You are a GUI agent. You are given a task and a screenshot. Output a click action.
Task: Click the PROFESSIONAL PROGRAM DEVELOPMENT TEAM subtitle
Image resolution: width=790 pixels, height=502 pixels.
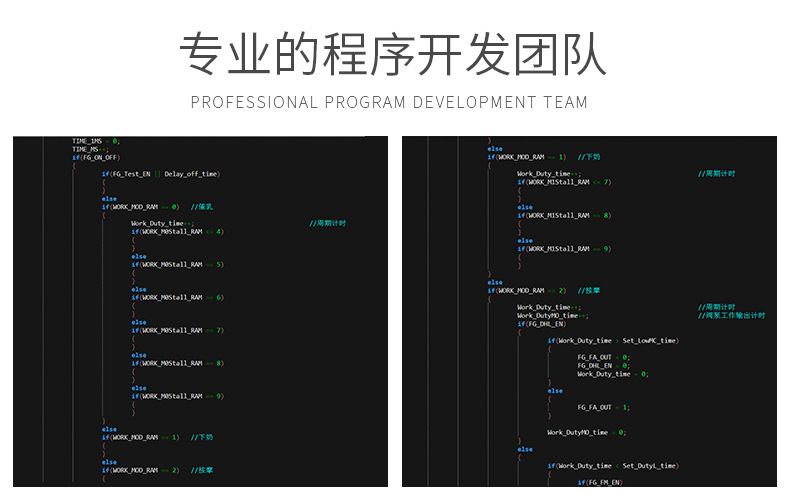[389, 102]
